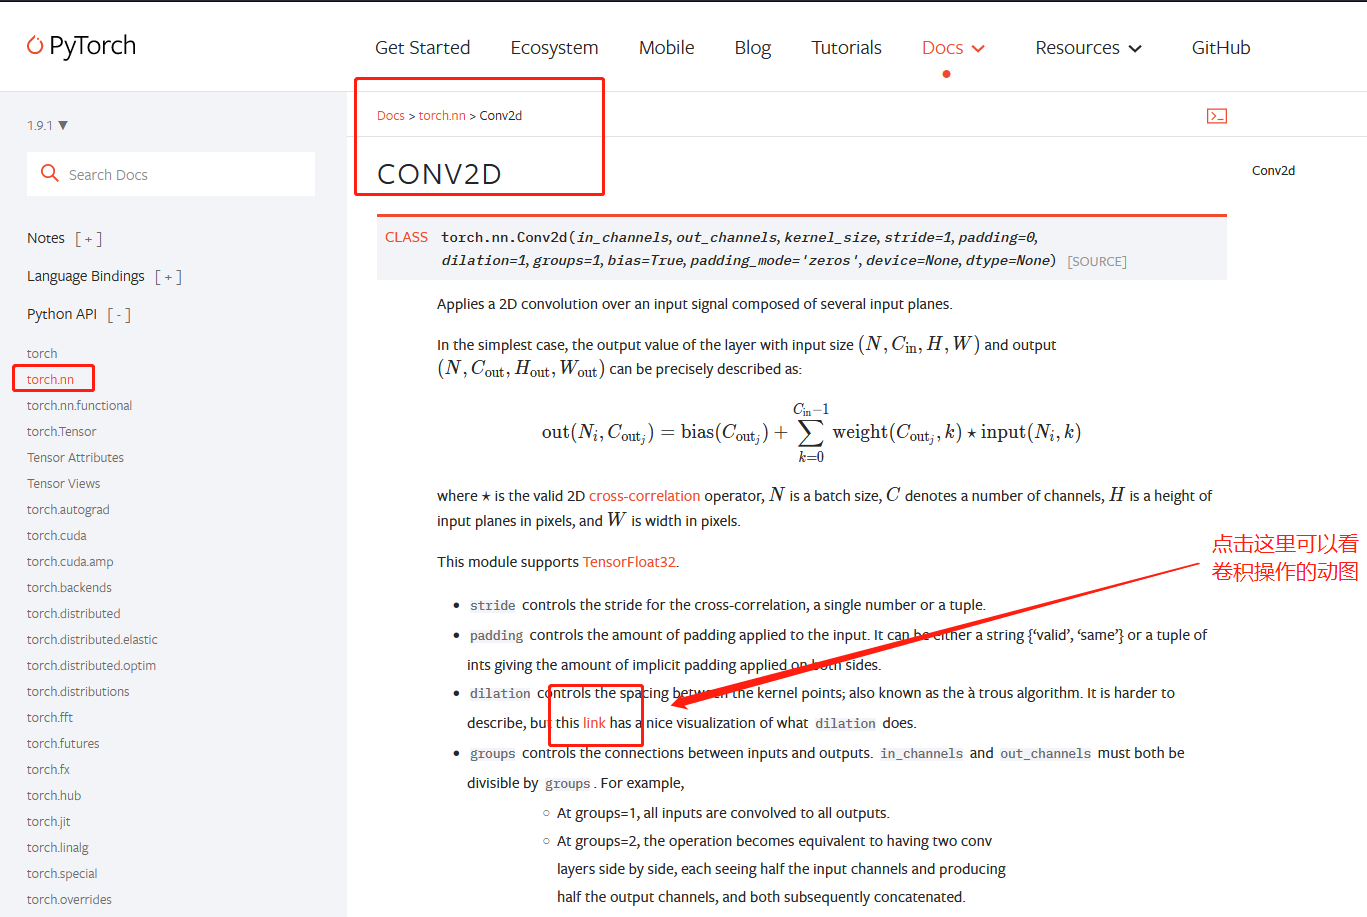Select torch.fft in the sidebar
1367x917 pixels.
click(x=50, y=717)
